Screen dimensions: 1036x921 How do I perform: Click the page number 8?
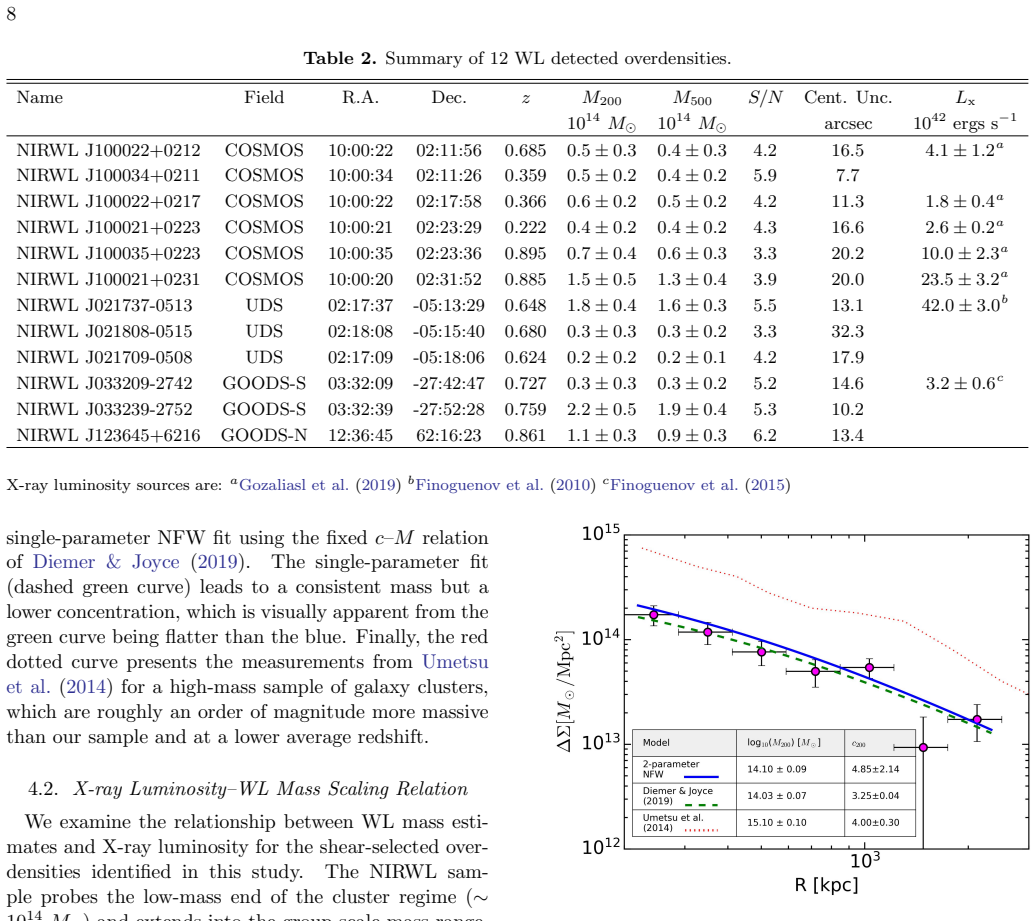(x=11, y=14)
